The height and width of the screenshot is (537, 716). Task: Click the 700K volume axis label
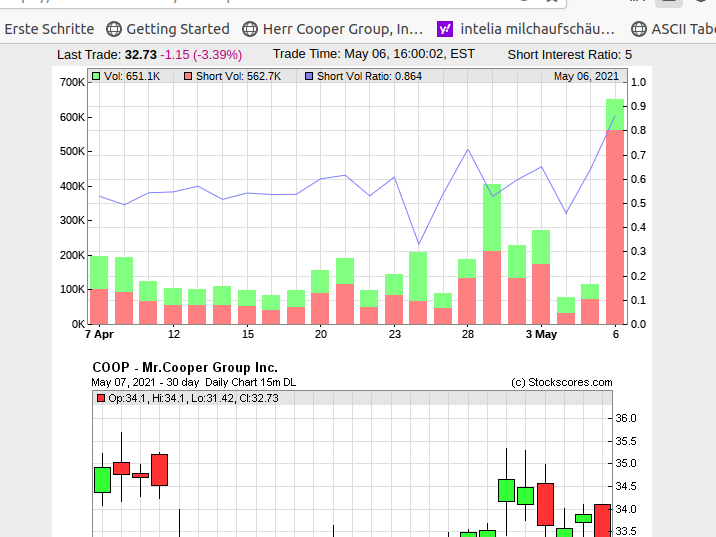[x=72, y=82]
